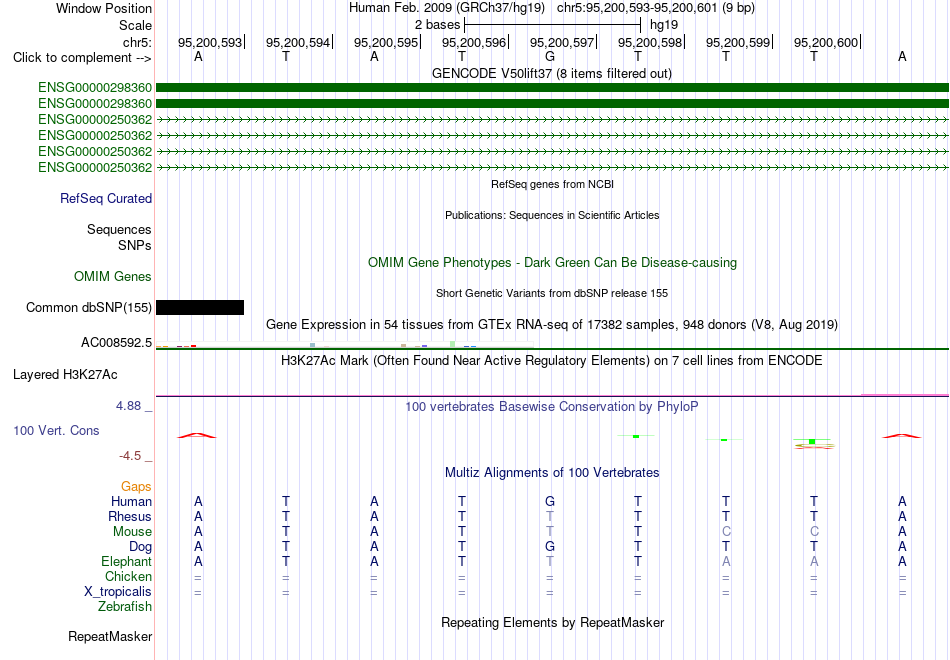Image resolution: width=950 pixels, height=660 pixels.
Task: Click the 'RefSeq genes from NCBI' track title
Action: click(x=552, y=184)
